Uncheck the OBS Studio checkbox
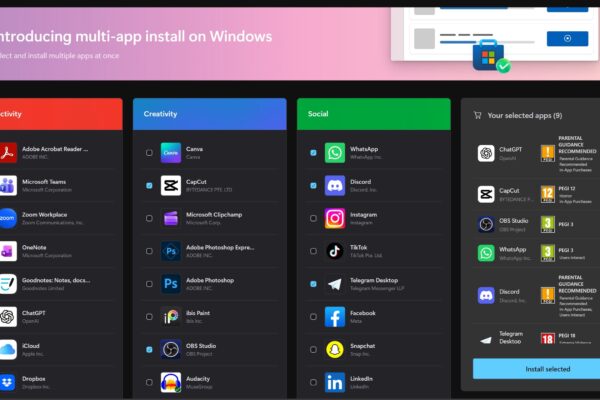This screenshot has width=600, height=400. (x=149, y=349)
